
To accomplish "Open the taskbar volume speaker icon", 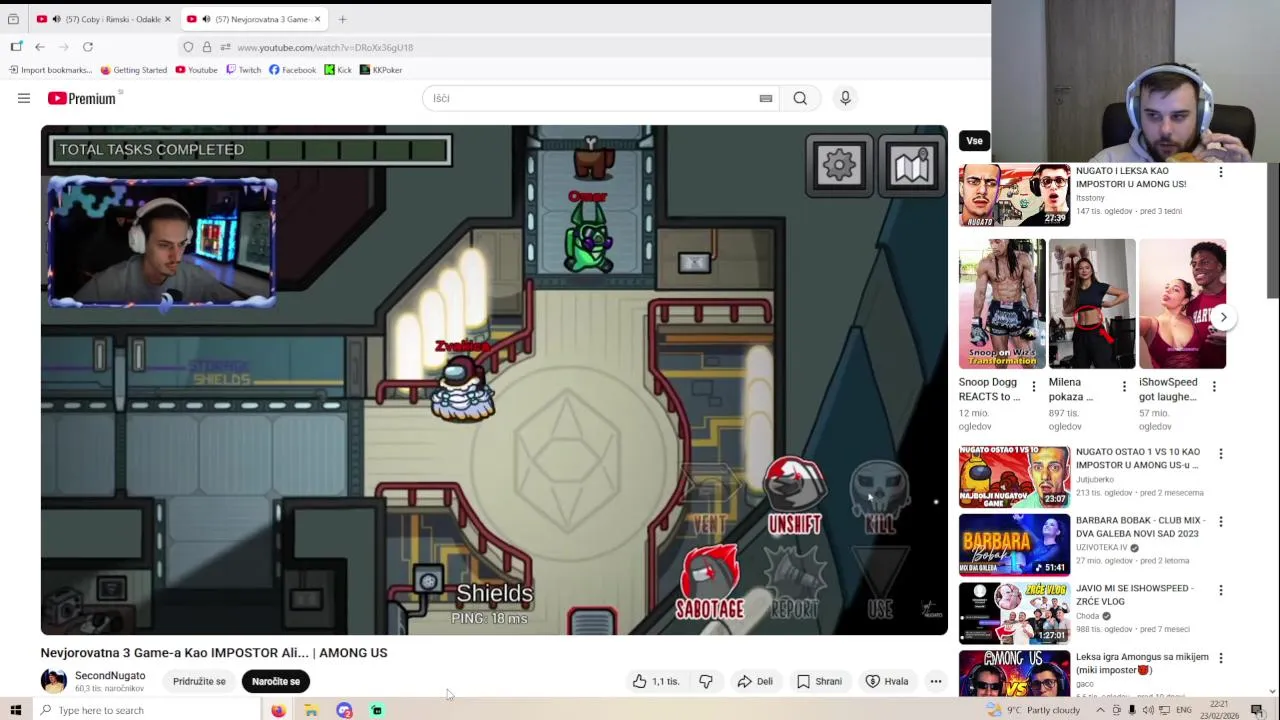I will coord(1148,710).
